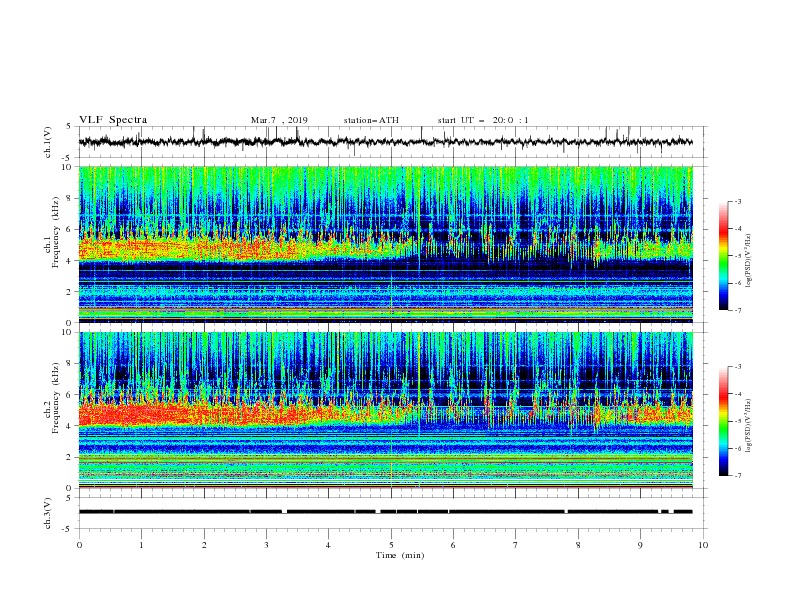Image resolution: width=792 pixels, height=612 pixels.
Task: Click the "-7" label on the ch.1 color bar
Action: (738, 310)
